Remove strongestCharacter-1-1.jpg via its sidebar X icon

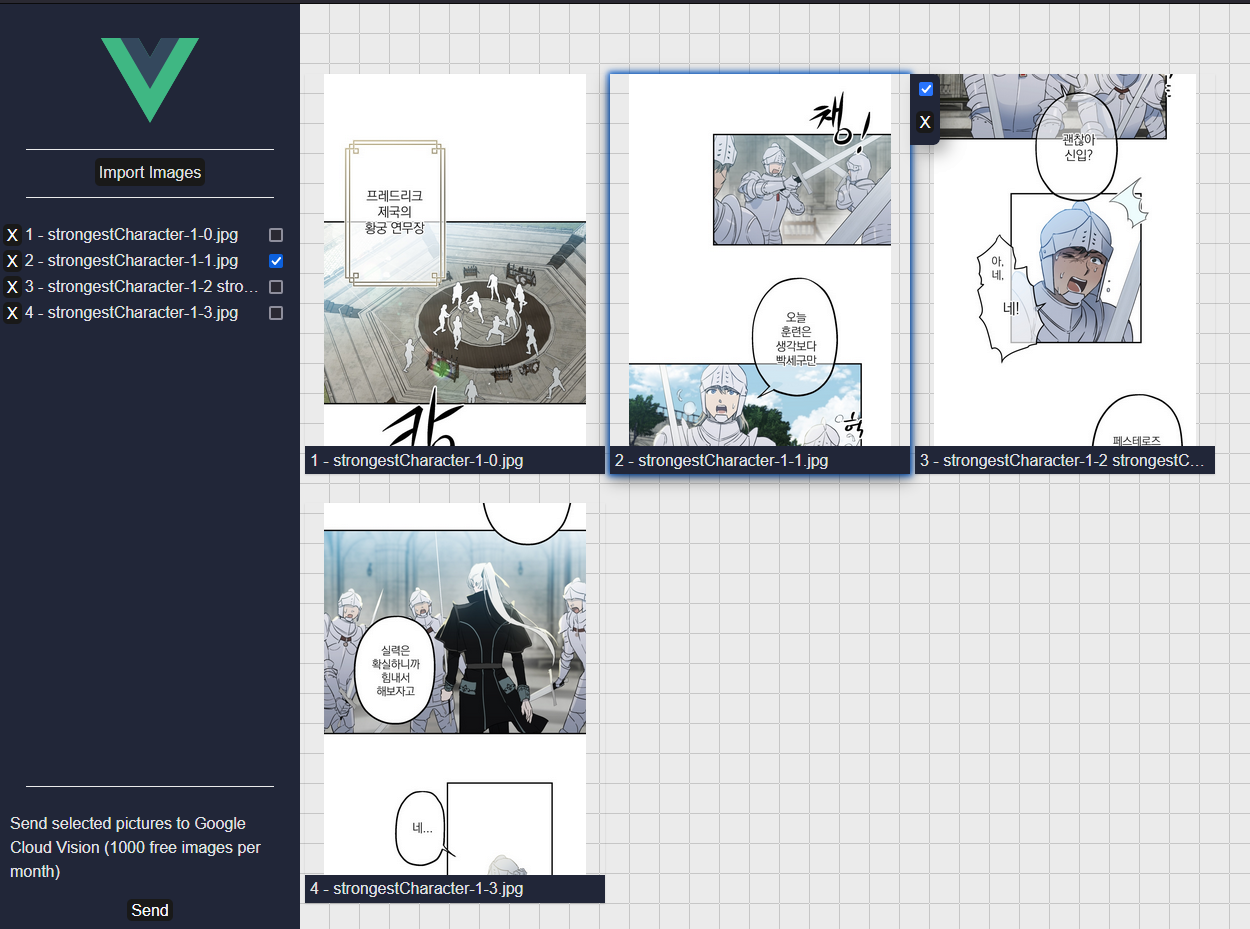pos(12,261)
